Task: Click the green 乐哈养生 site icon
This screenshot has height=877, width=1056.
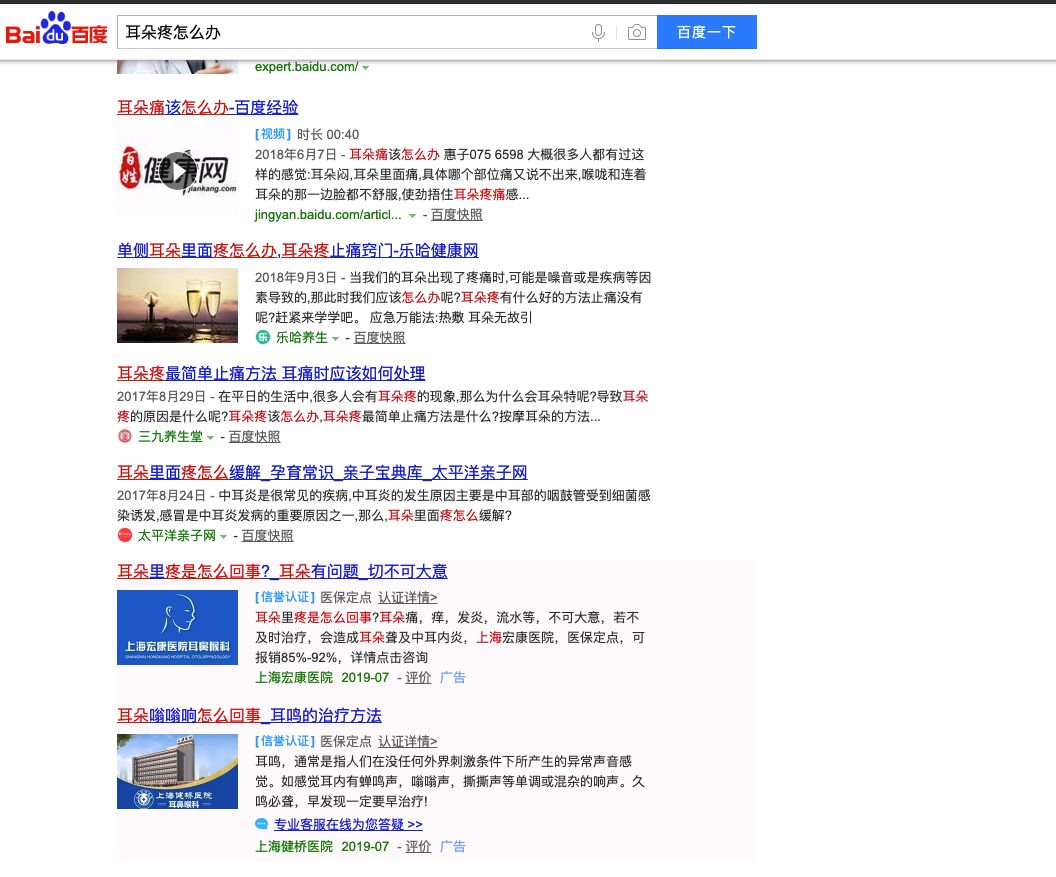Action: 263,337
